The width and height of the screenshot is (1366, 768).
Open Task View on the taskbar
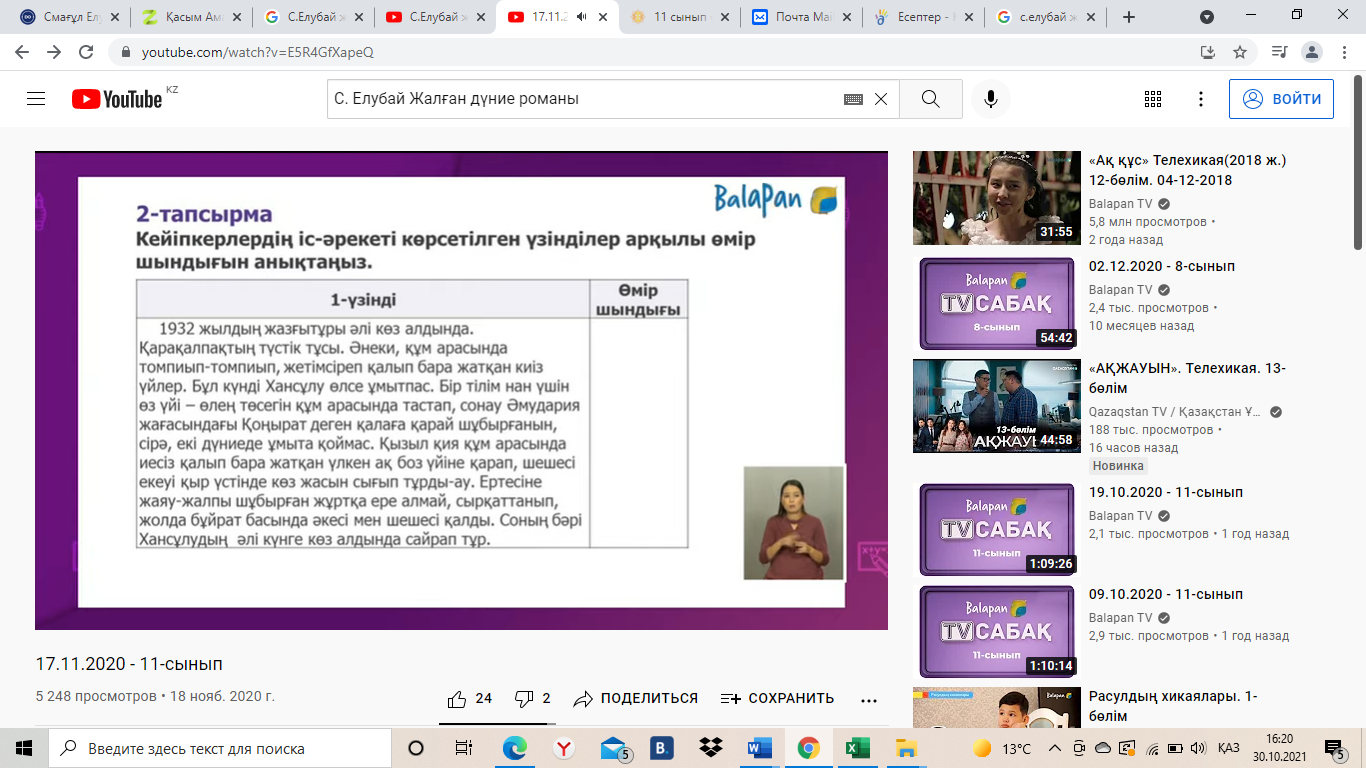(464, 748)
